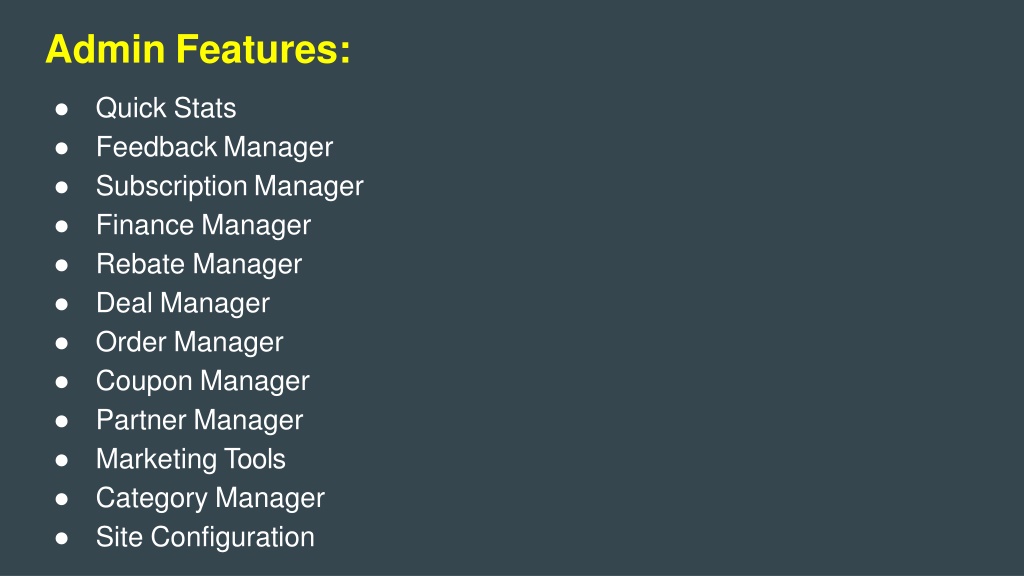The width and height of the screenshot is (1024, 576).
Task: Click bullet next to Feedback Manager
Action: click(x=61, y=148)
